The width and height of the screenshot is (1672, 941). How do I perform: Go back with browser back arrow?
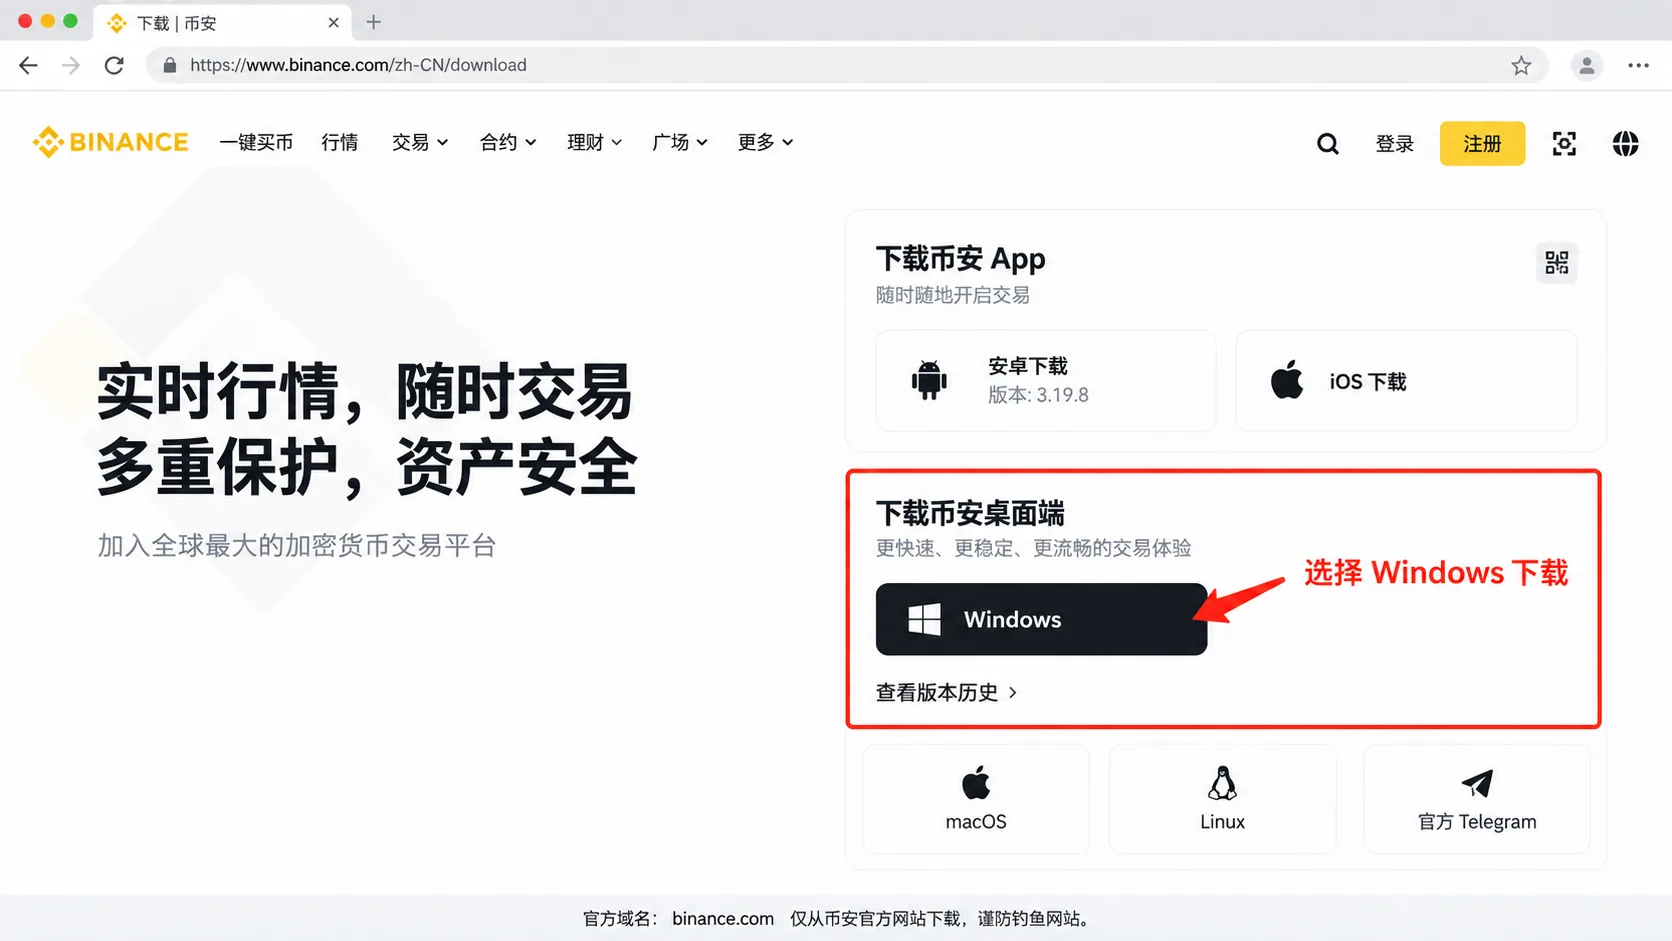click(x=28, y=65)
